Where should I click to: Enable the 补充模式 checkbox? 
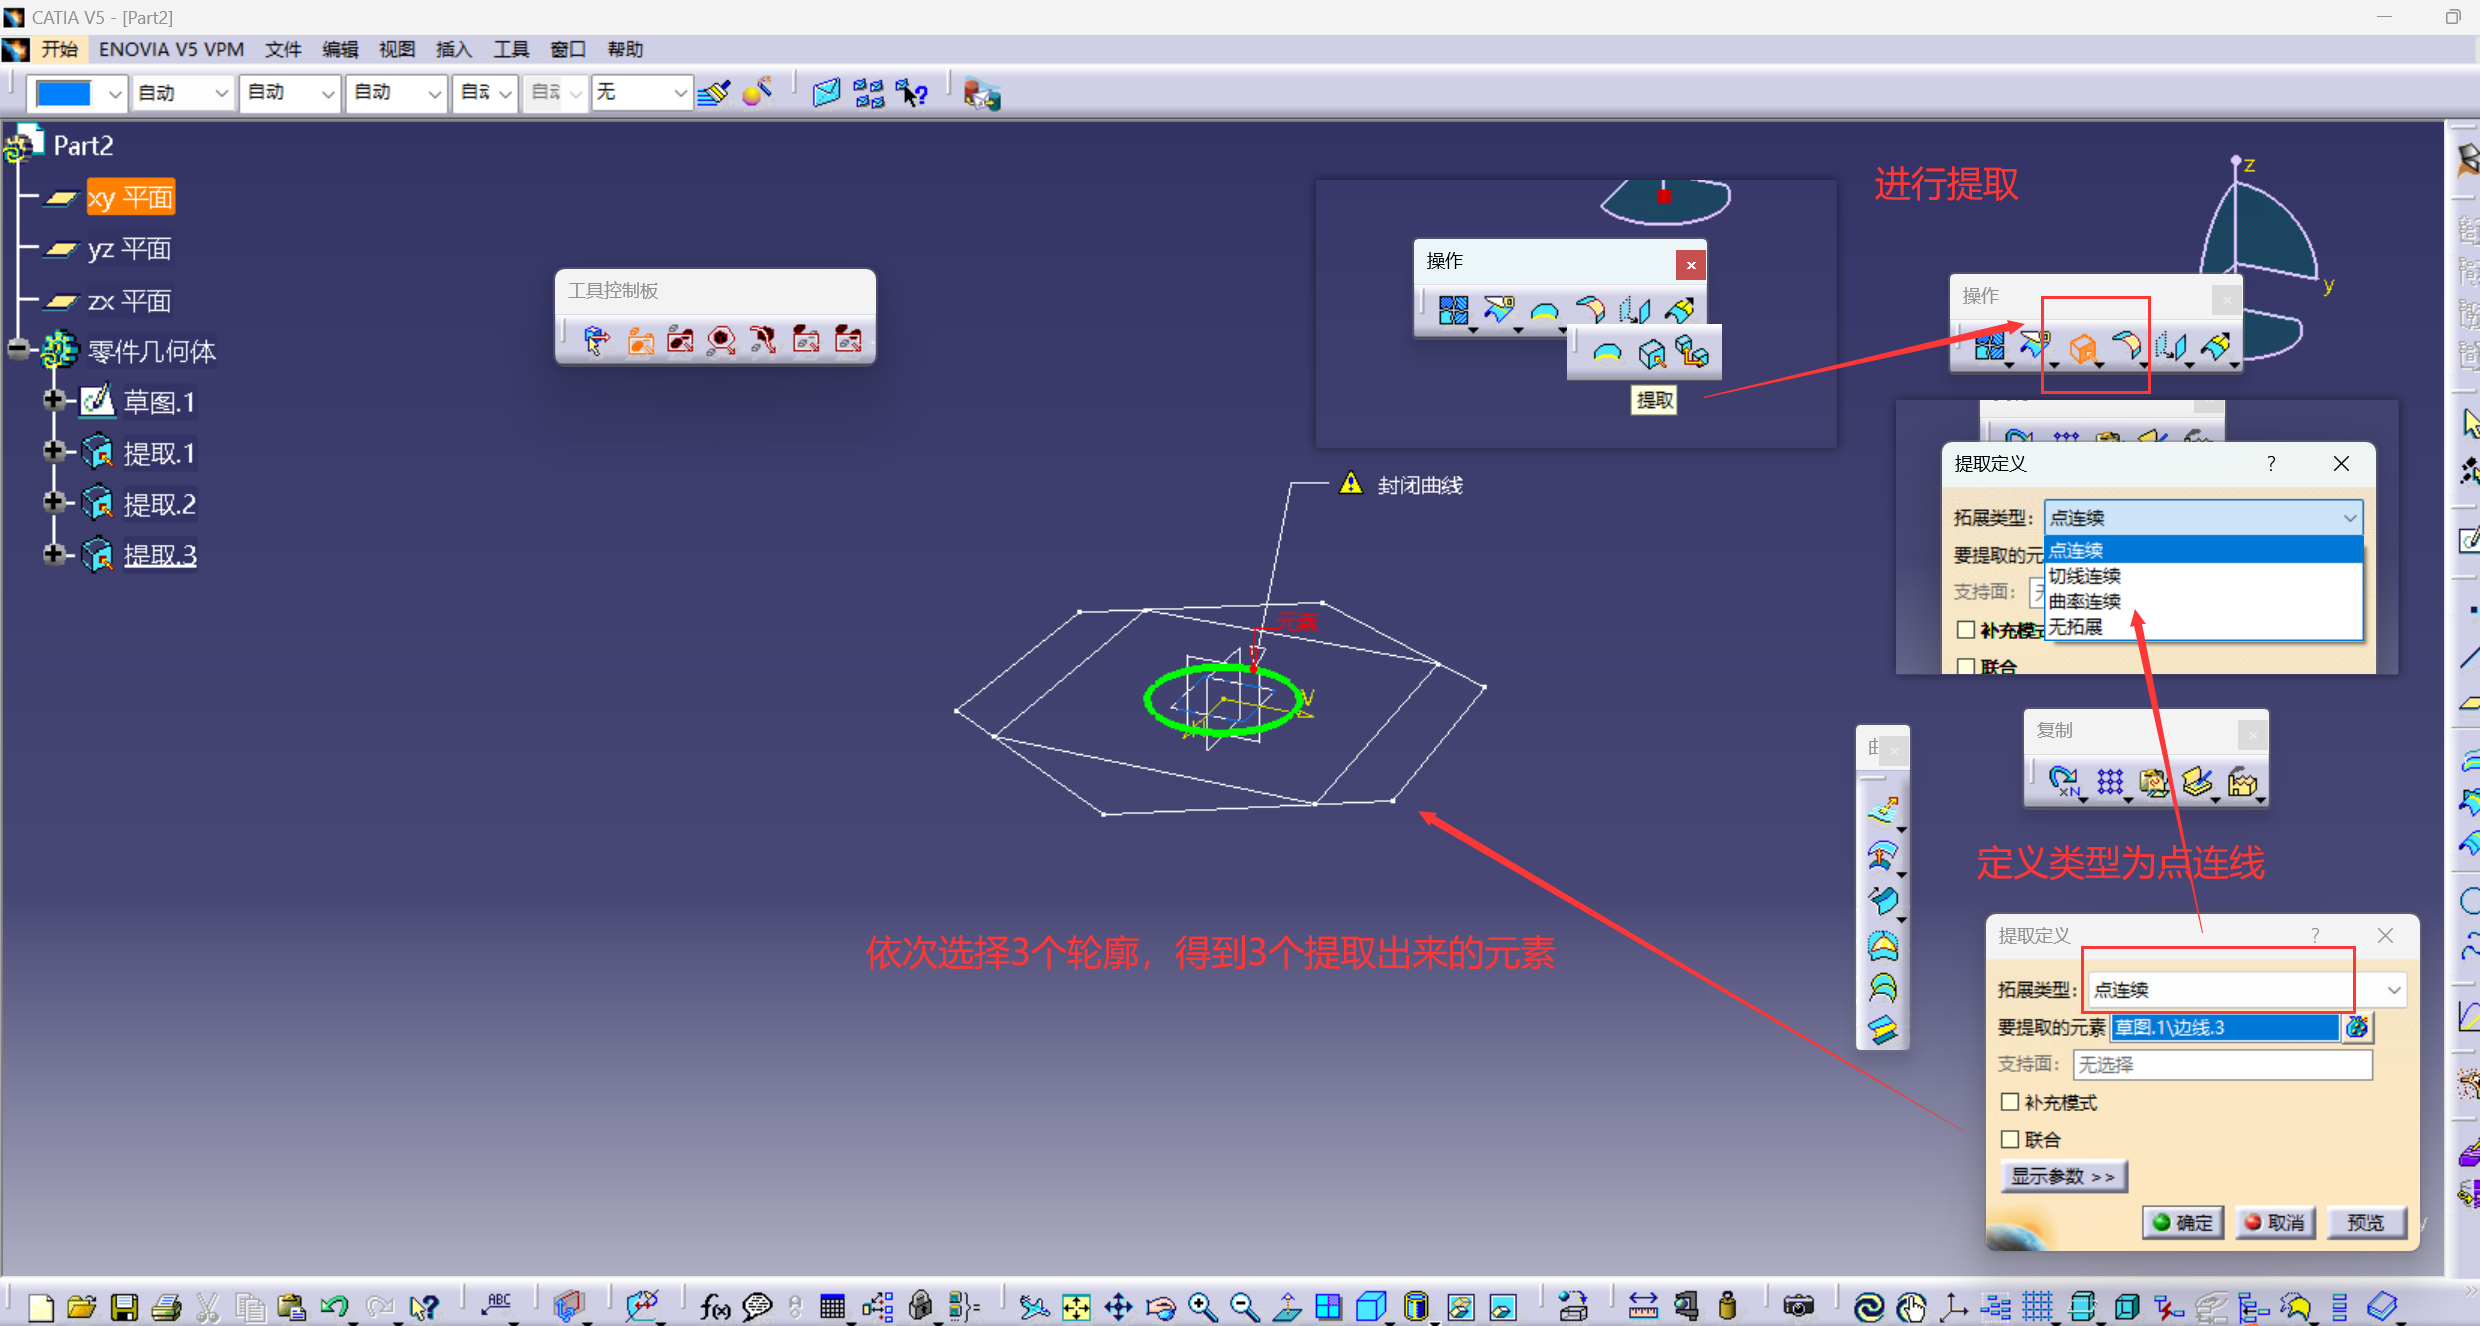(2010, 1102)
